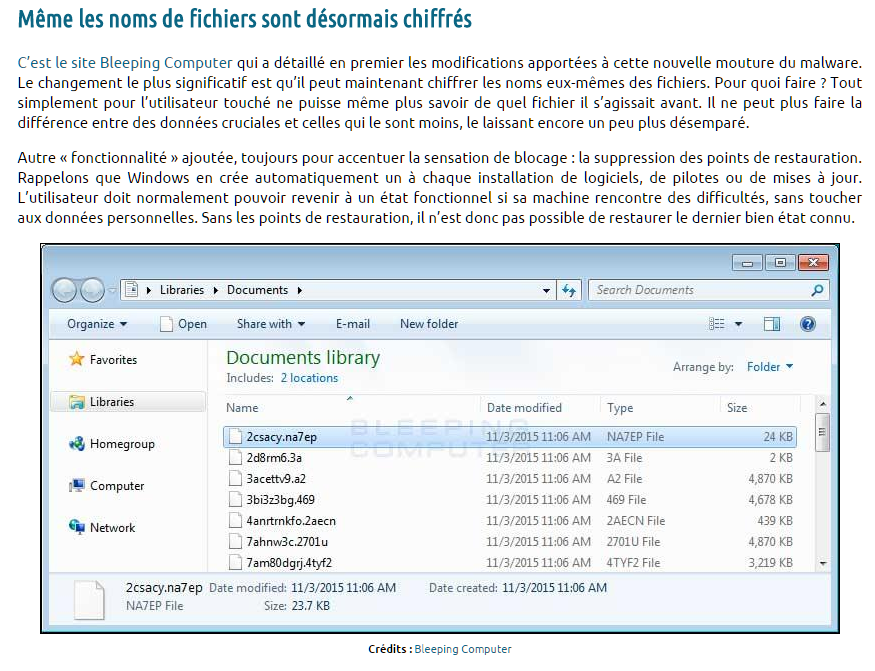Viewport: 875px width, 671px height.
Task: Click the magnifier search icon
Action: pyautogui.click(x=817, y=290)
